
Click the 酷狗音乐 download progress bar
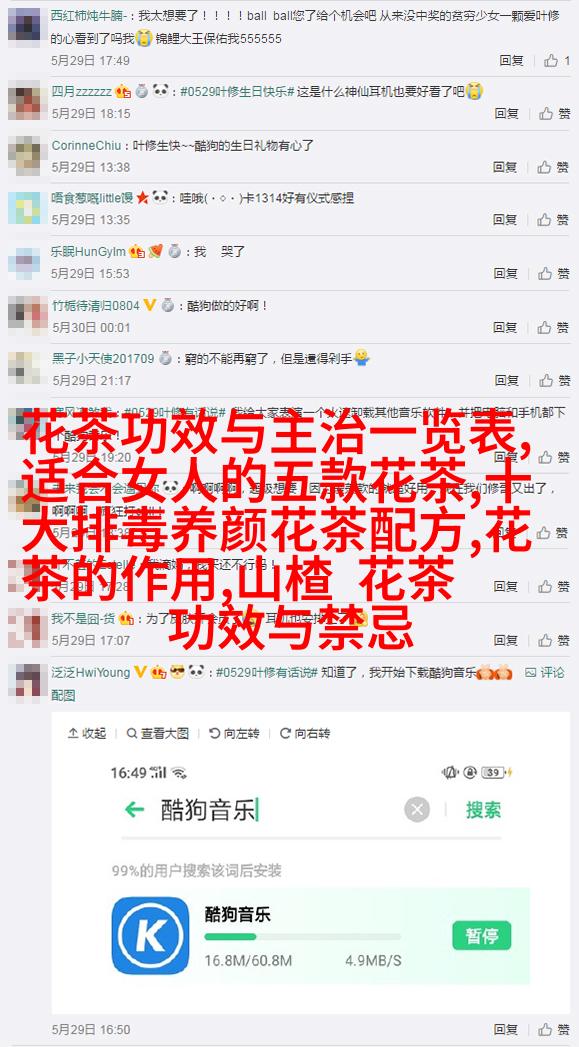[303, 937]
